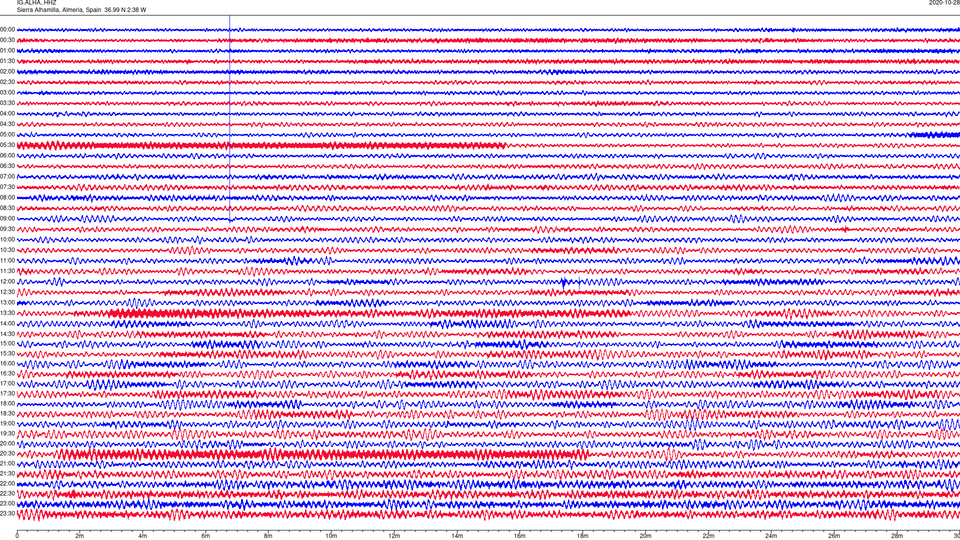The height and width of the screenshot is (540, 960).
Task: Pick the 08:30 time label
Action: point(7,208)
